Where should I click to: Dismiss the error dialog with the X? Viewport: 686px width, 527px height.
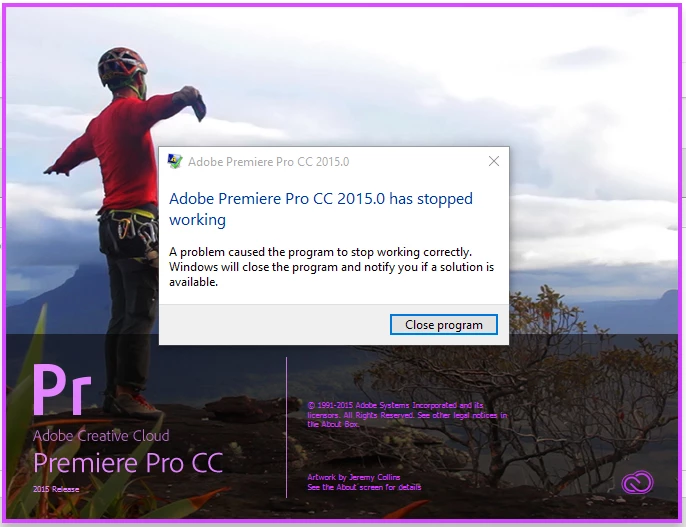494,161
